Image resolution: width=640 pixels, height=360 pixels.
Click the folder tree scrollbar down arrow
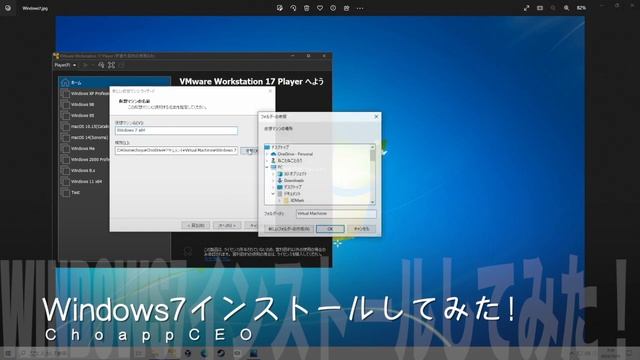pos(372,202)
